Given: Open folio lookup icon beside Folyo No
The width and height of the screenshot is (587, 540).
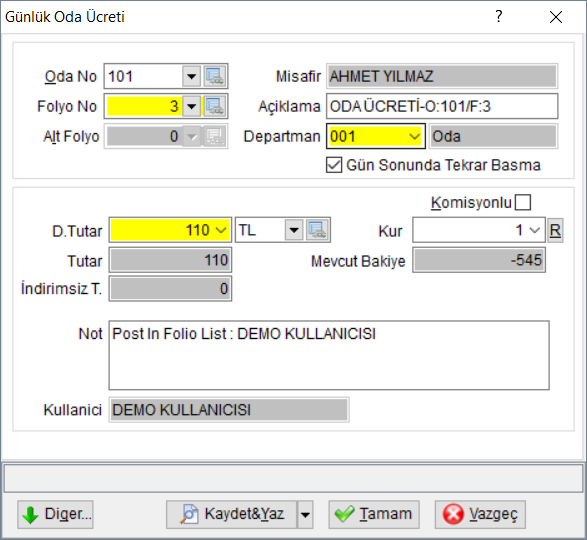Looking at the screenshot, I should [x=215, y=106].
